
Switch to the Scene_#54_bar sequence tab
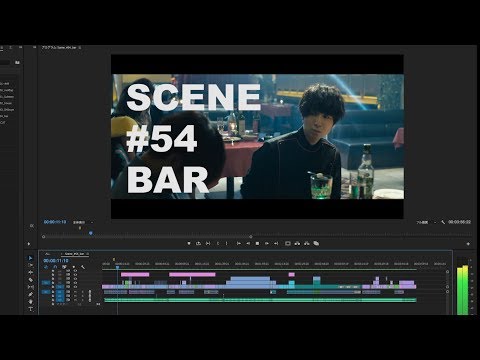point(74,254)
